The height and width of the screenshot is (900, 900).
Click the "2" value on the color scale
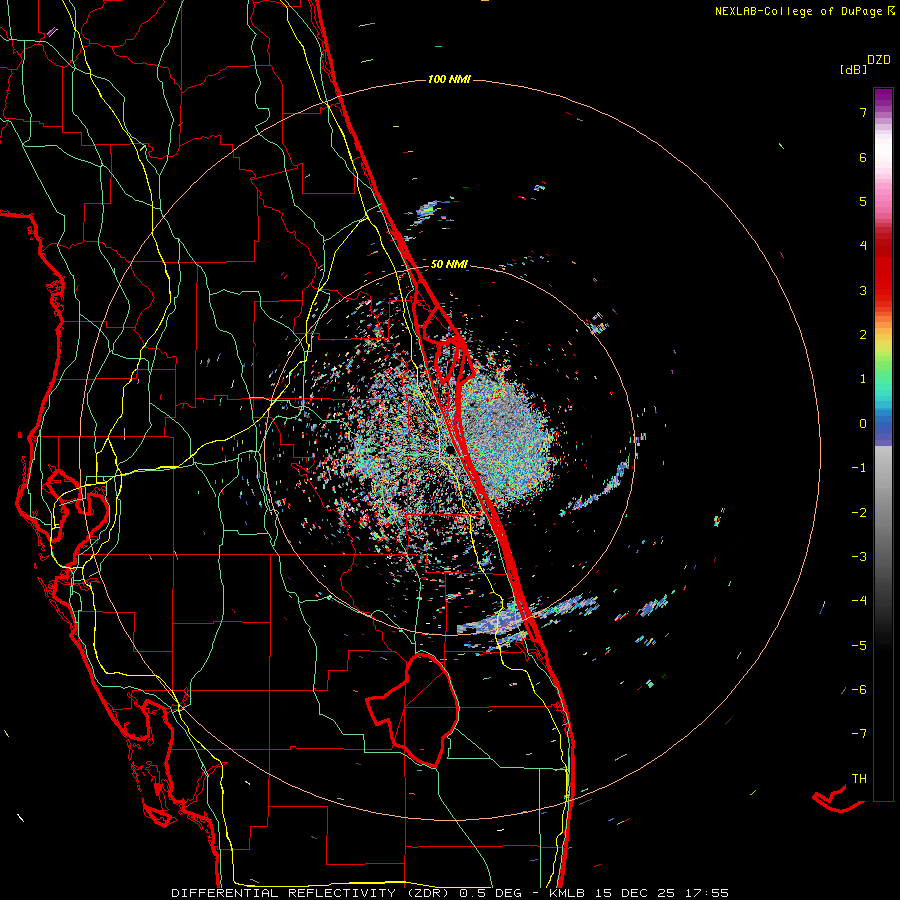click(x=863, y=335)
